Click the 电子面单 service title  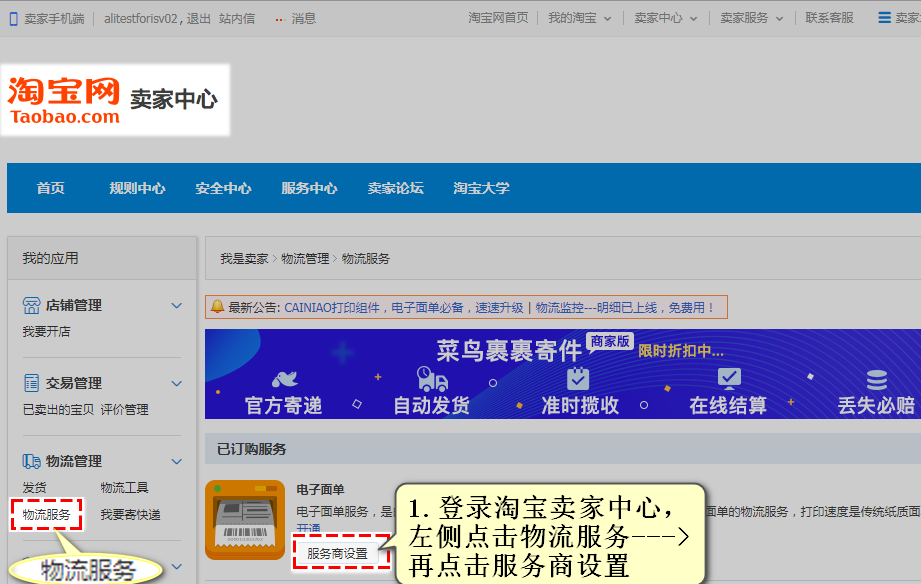point(320,489)
